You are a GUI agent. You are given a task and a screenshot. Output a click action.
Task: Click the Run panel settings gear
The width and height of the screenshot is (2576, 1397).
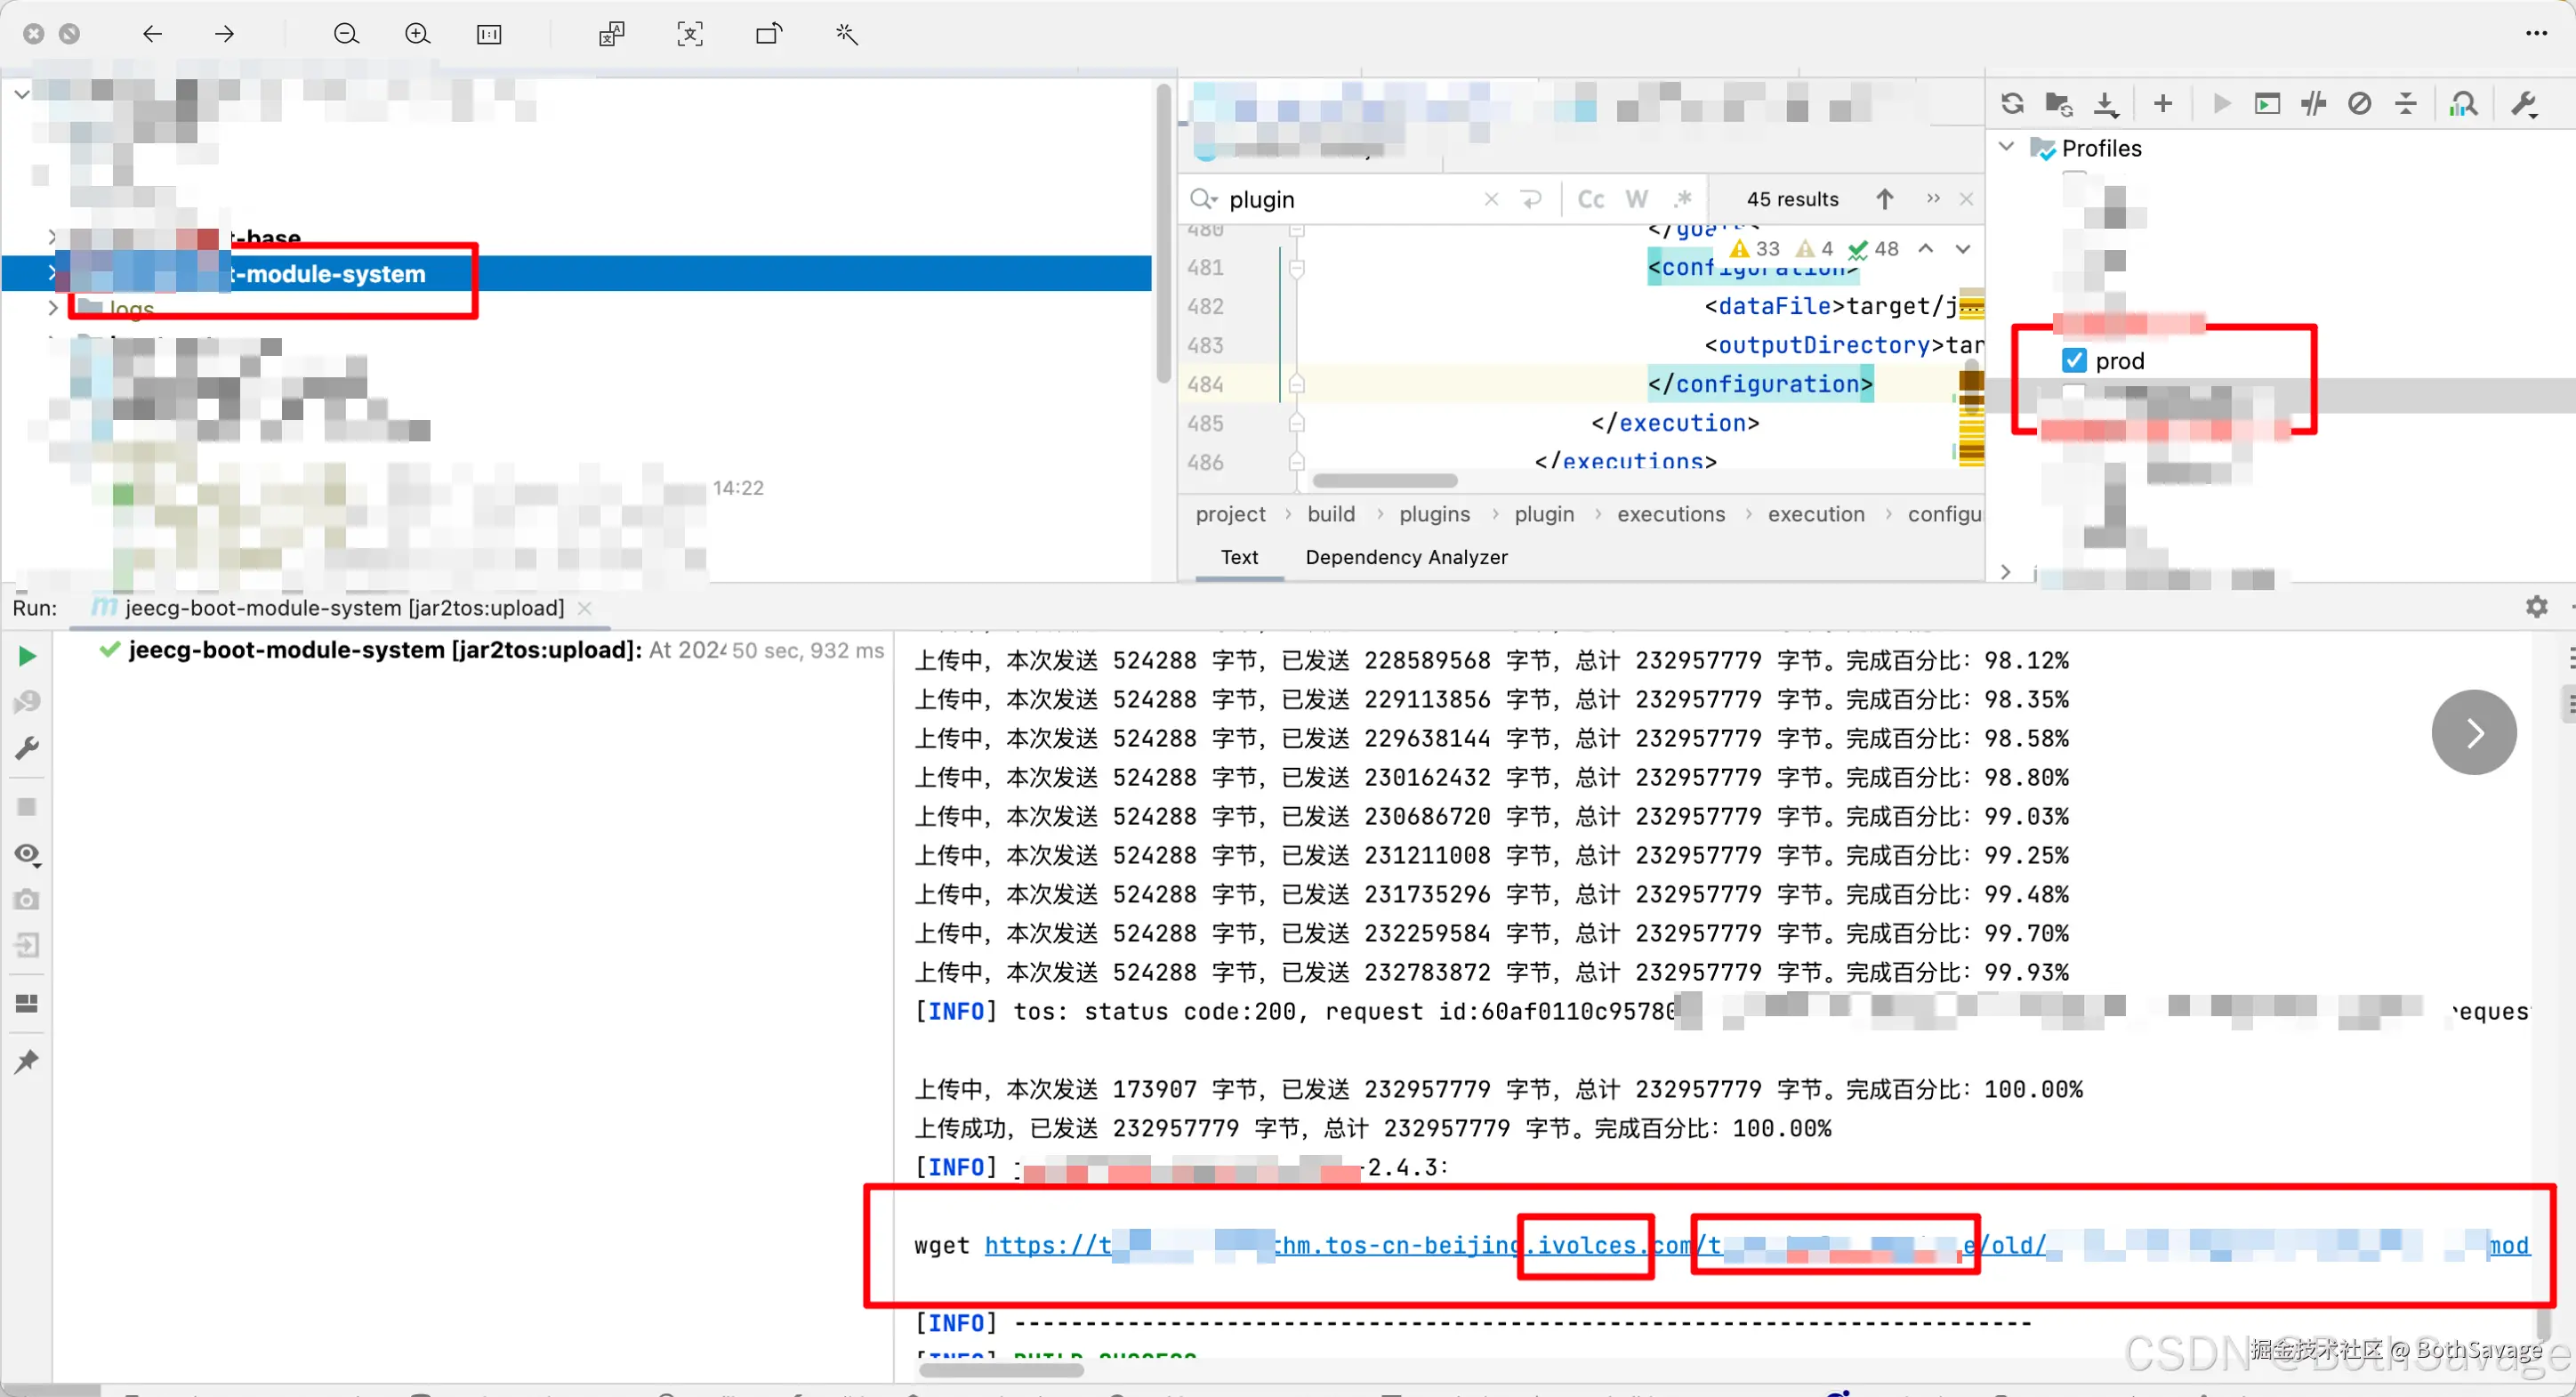coord(2536,607)
